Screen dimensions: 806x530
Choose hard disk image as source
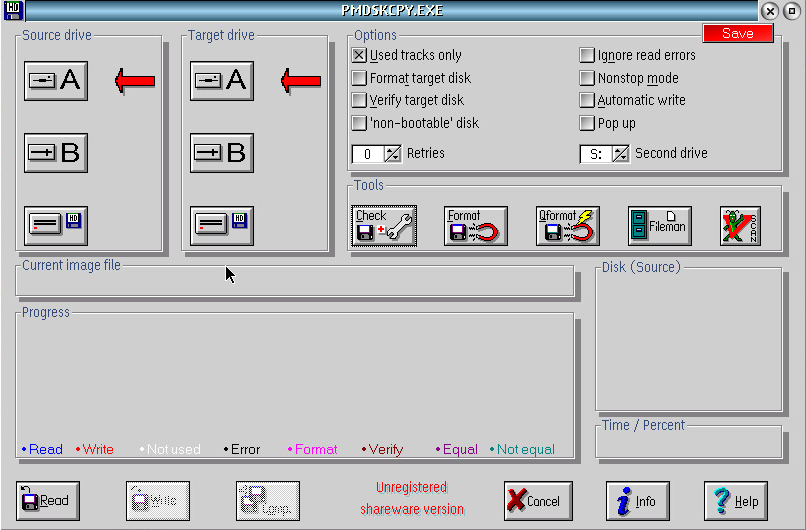click(x=56, y=226)
